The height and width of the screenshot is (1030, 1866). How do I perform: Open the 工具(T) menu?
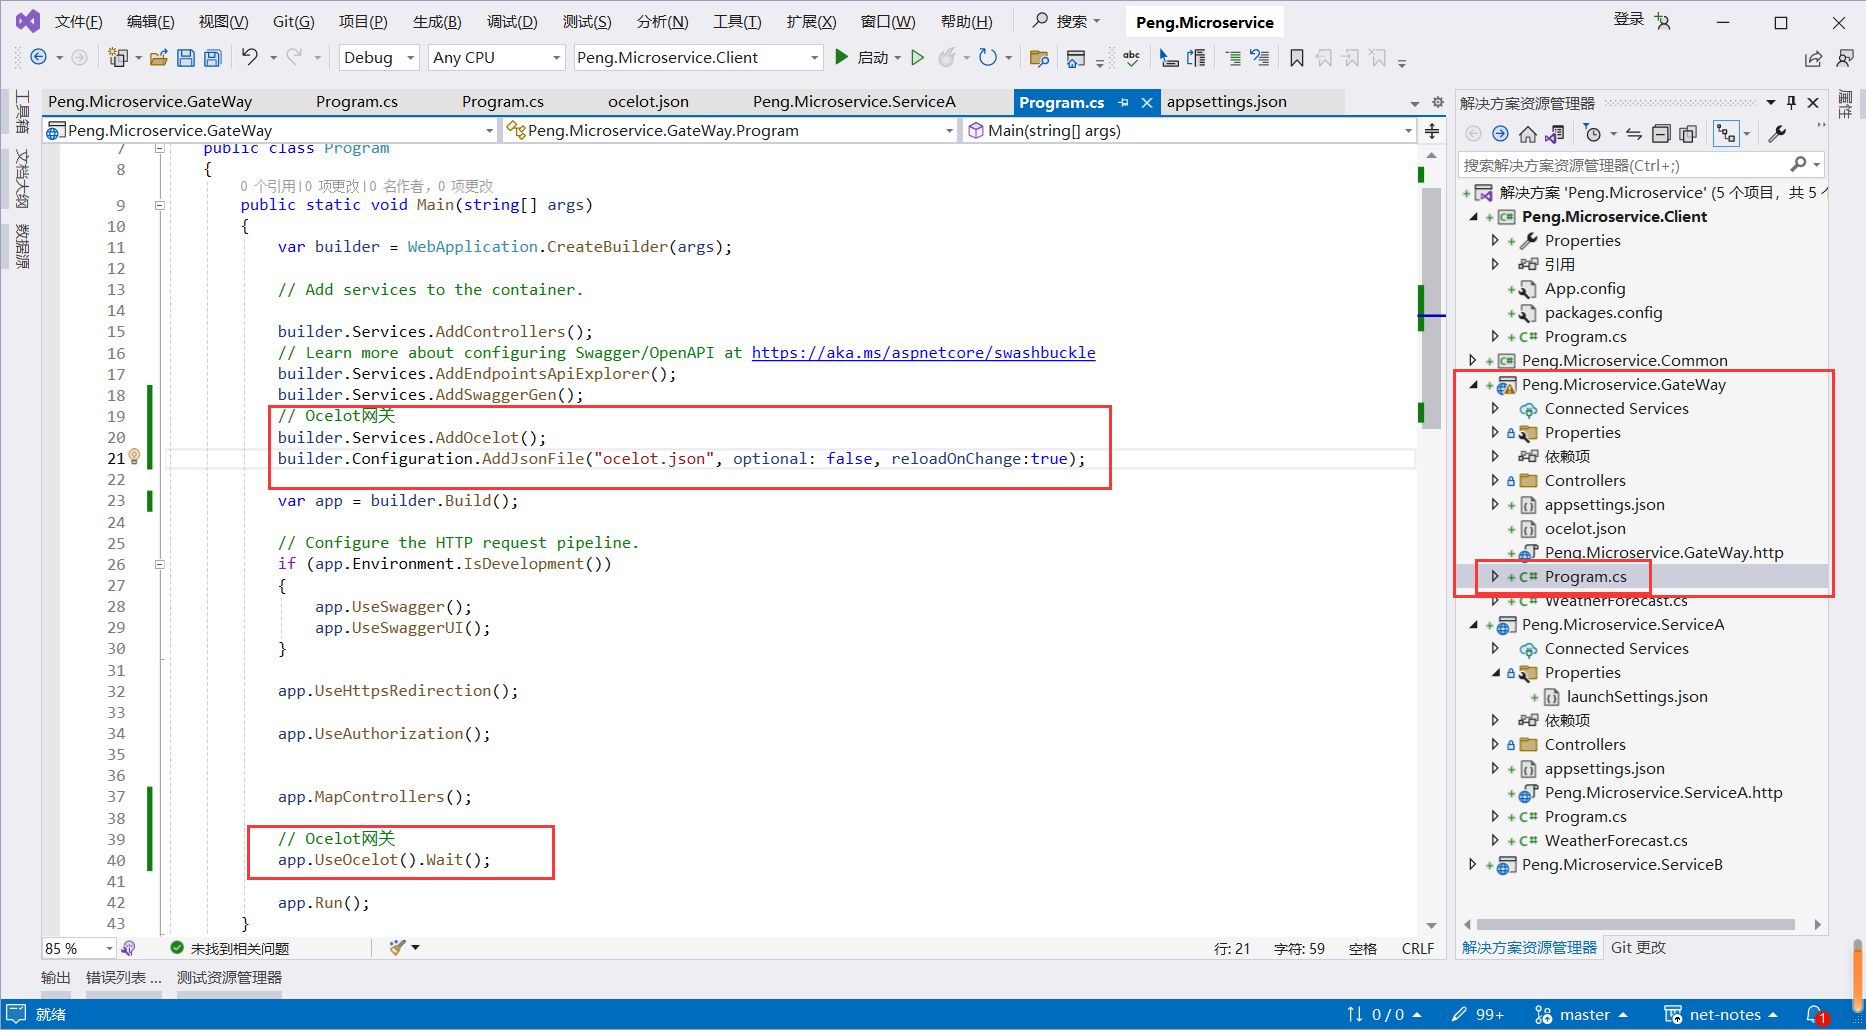point(737,21)
